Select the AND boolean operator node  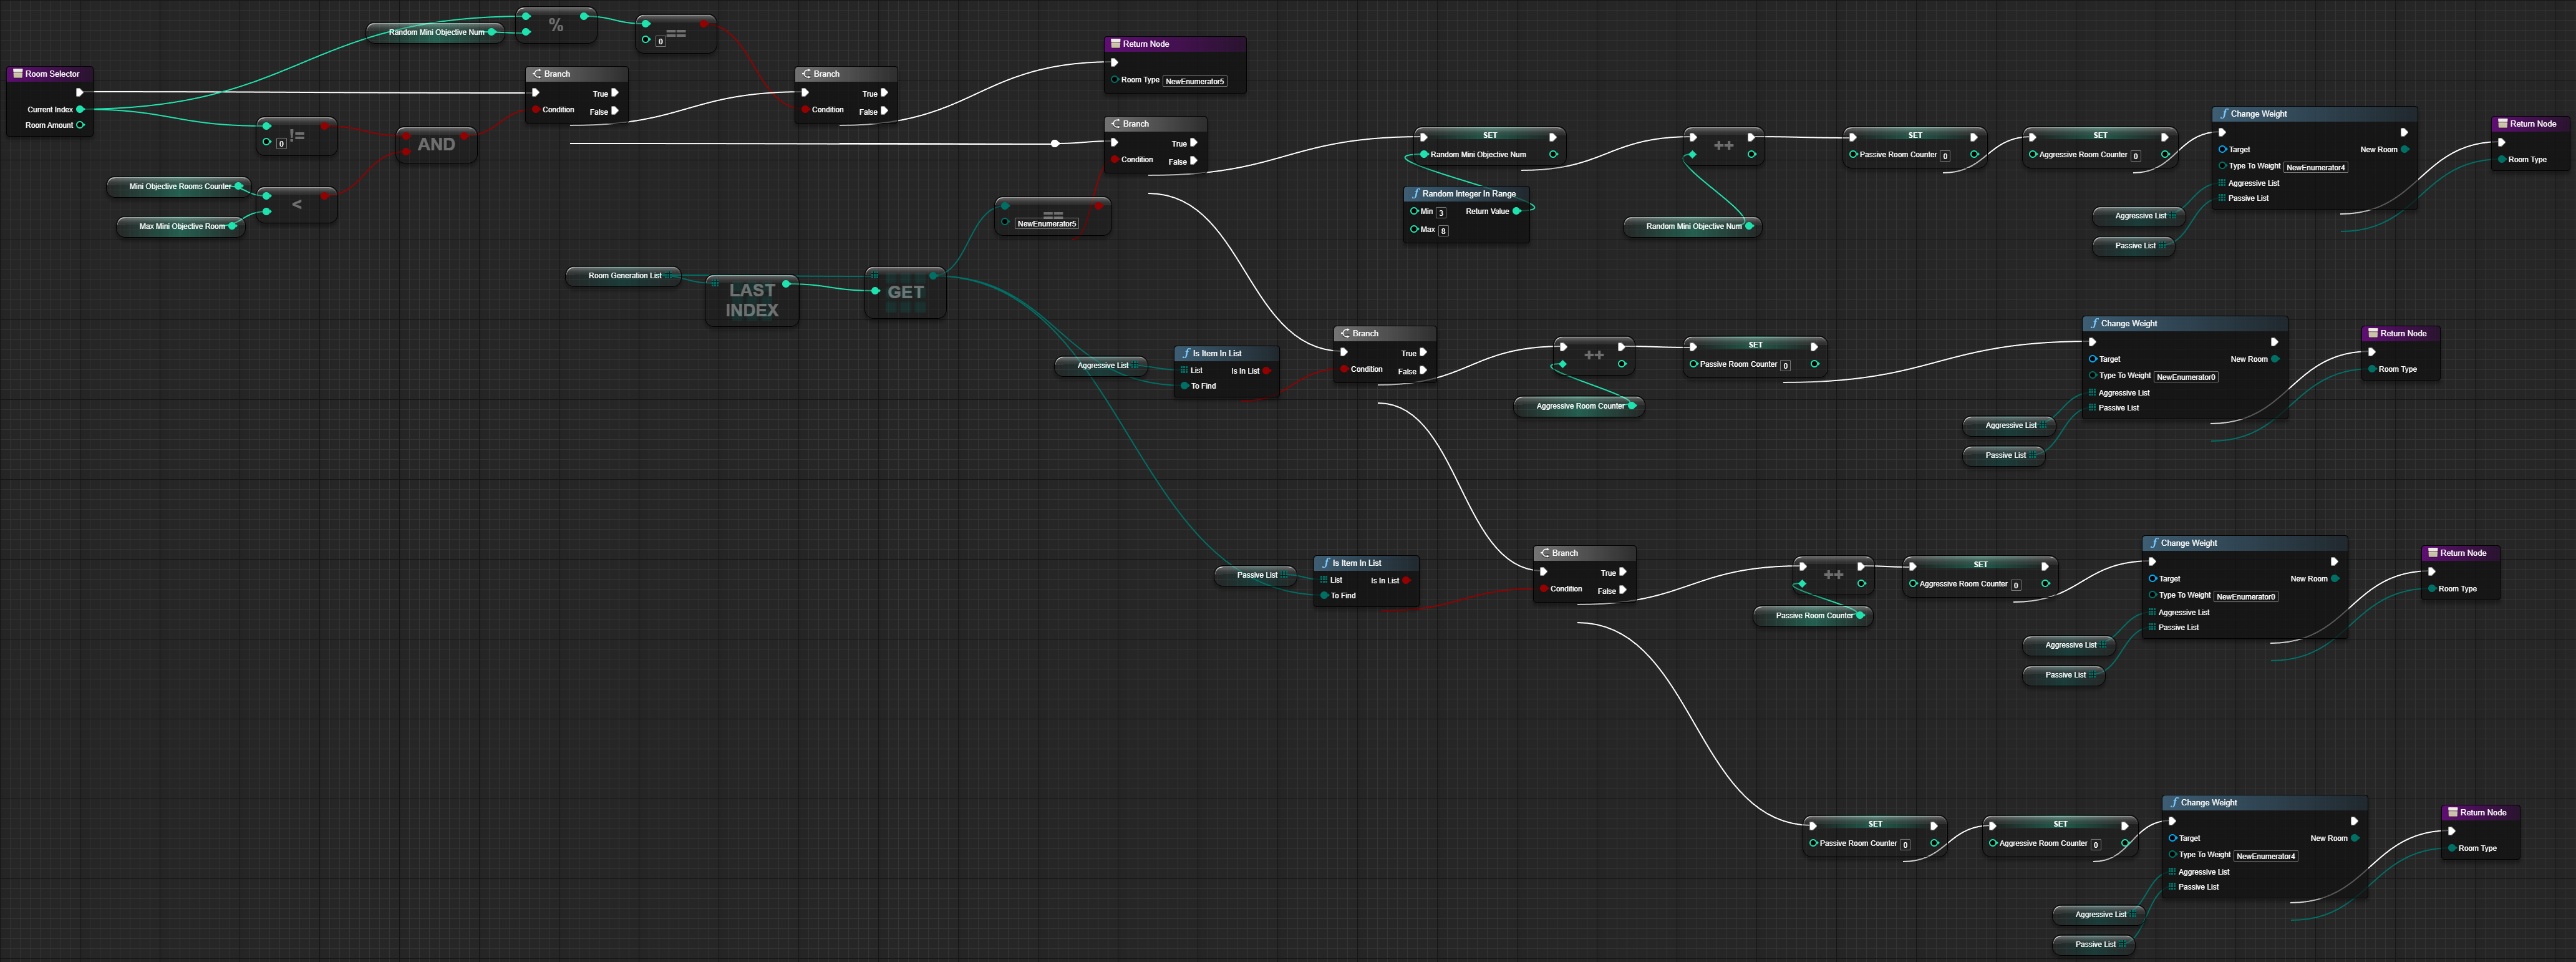436,145
